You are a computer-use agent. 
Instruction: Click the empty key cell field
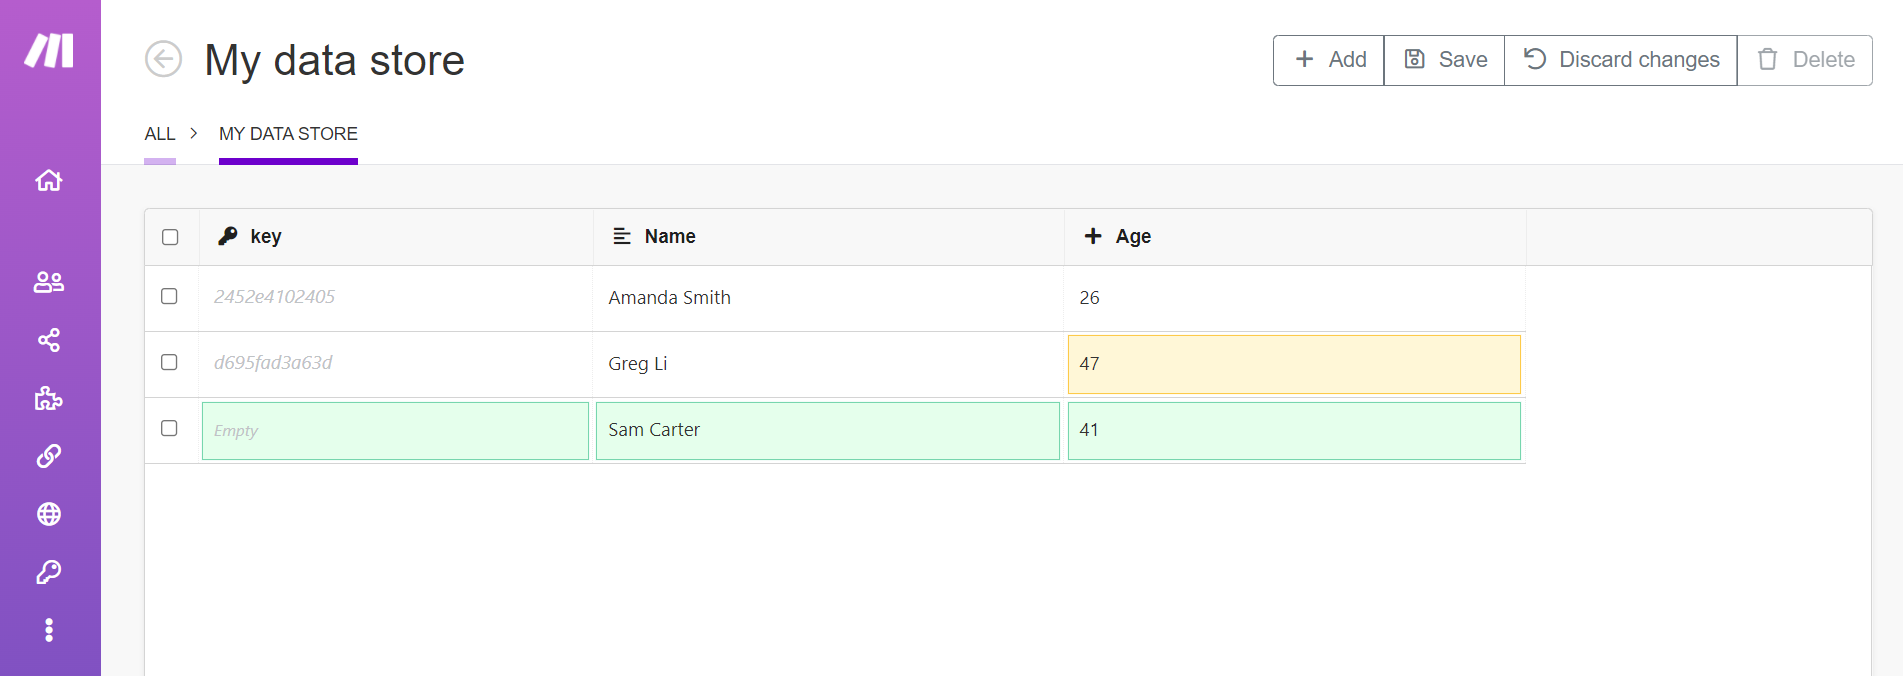pyautogui.click(x=395, y=431)
